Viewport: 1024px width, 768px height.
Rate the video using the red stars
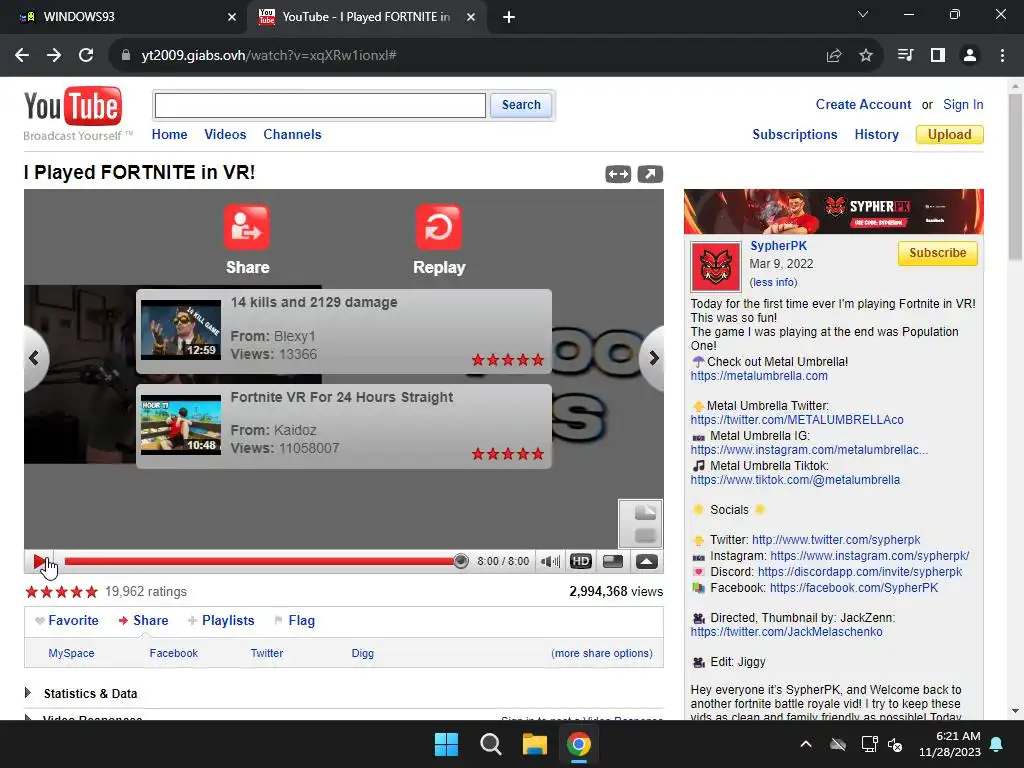pyautogui.click(x=61, y=592)
